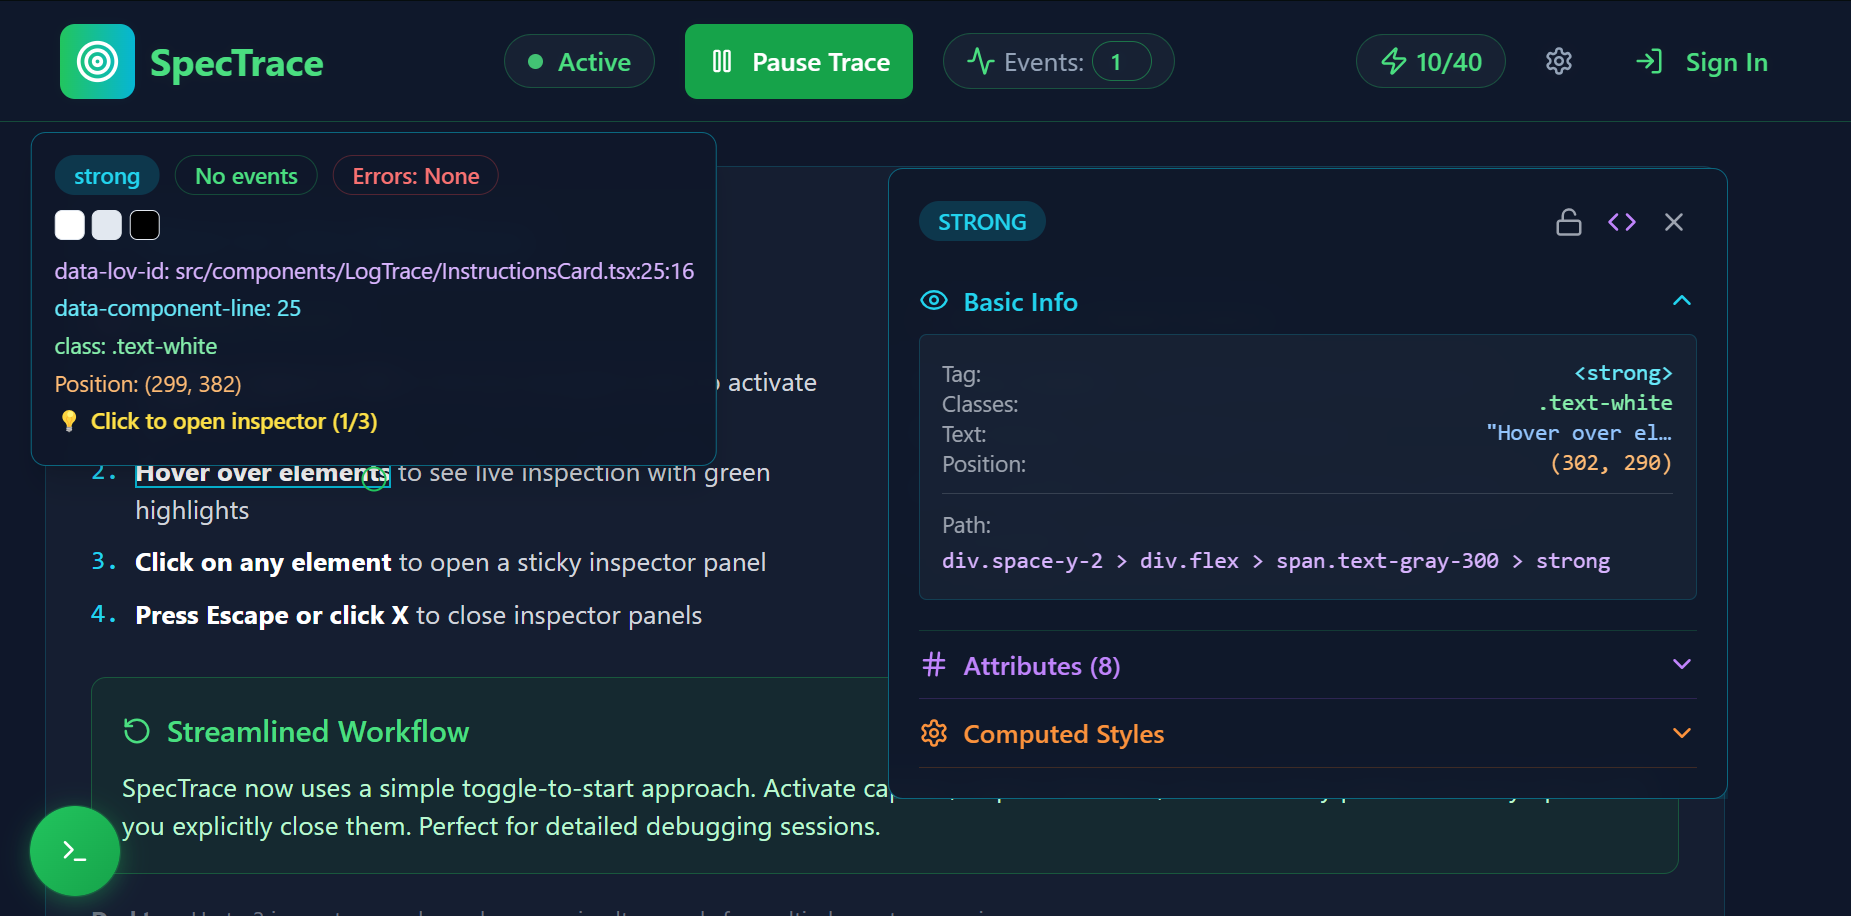This screenshot has height=916, width=1851.
Task: Click the Sign In link
Action: tap(1726, 62)
